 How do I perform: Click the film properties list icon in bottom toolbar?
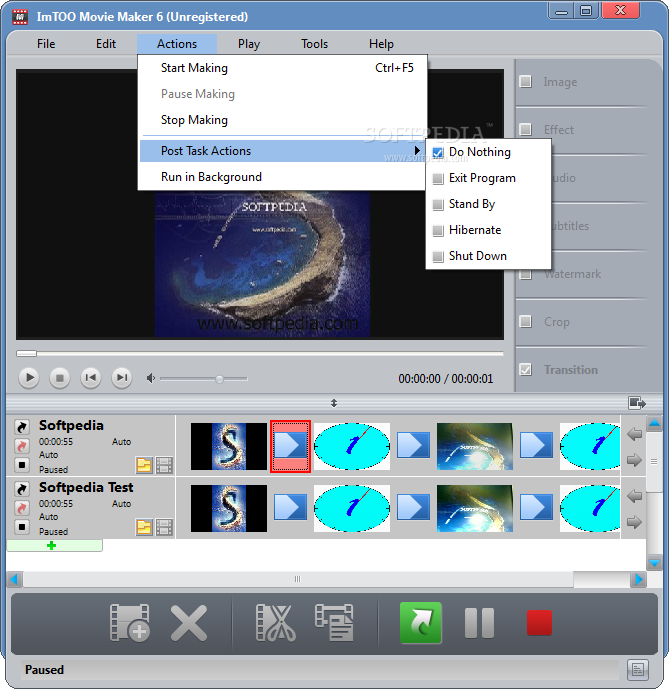pyautogui.click(x=334, y=623)
